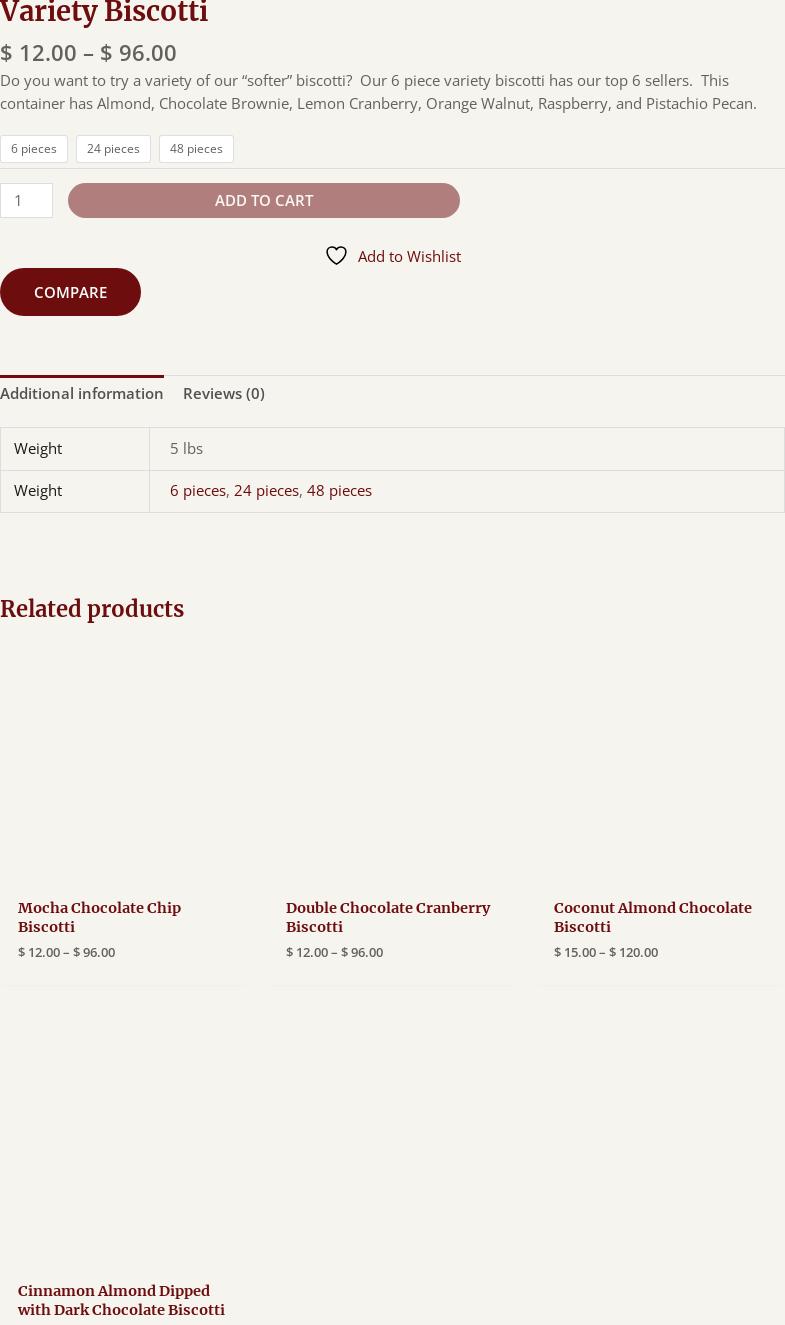This screenshot has width=785, height=1325.
Task: Click the Coconut Almond Chocolate Biscotti price range
Action: point(605,952)
